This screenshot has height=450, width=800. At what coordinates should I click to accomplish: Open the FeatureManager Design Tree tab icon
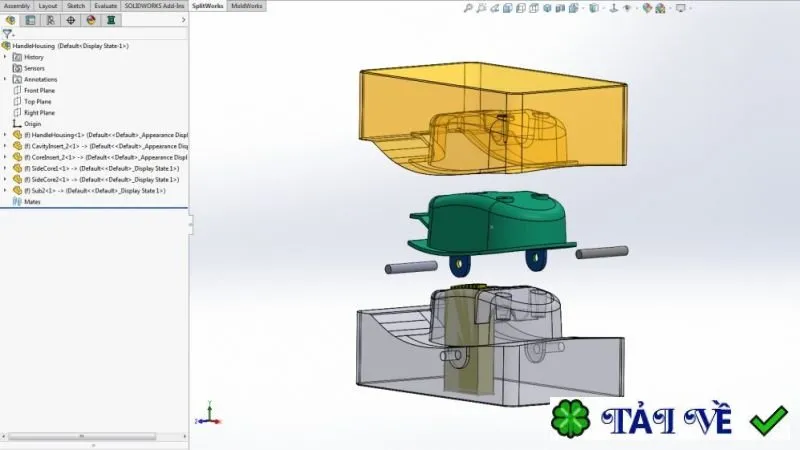point(10,20)
